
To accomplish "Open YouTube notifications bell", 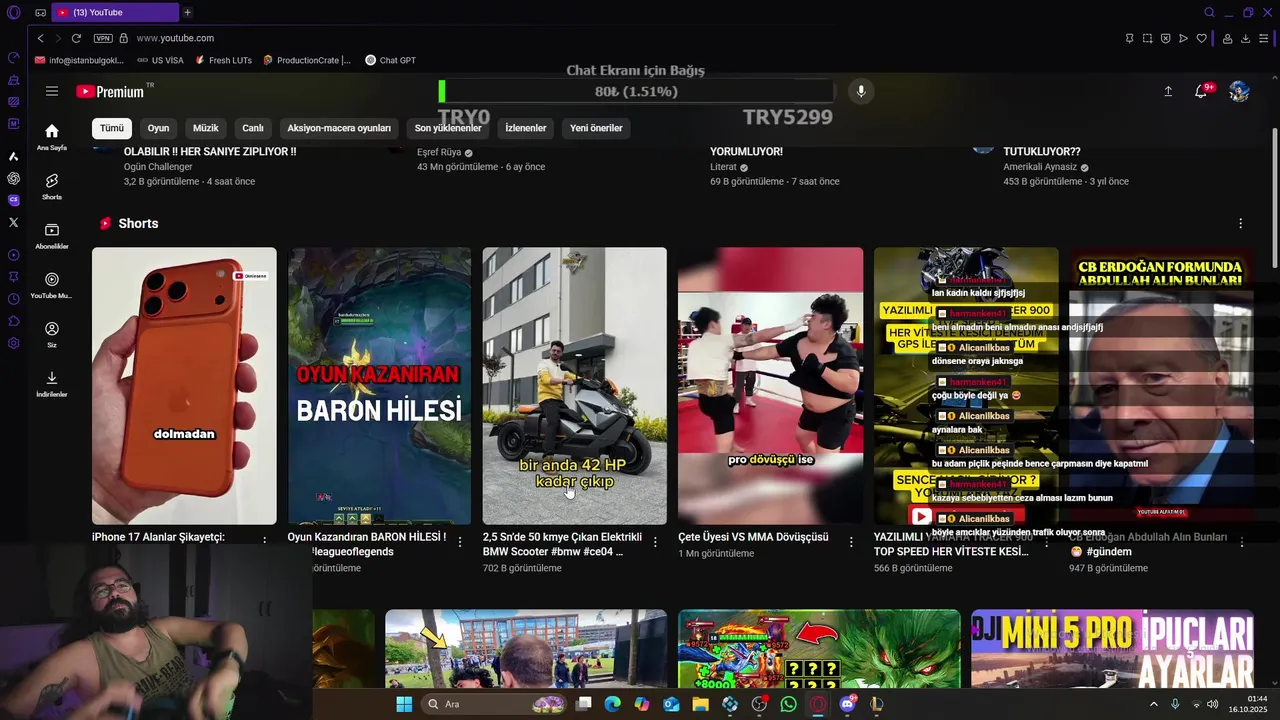I will click(x=1201, y=91).
